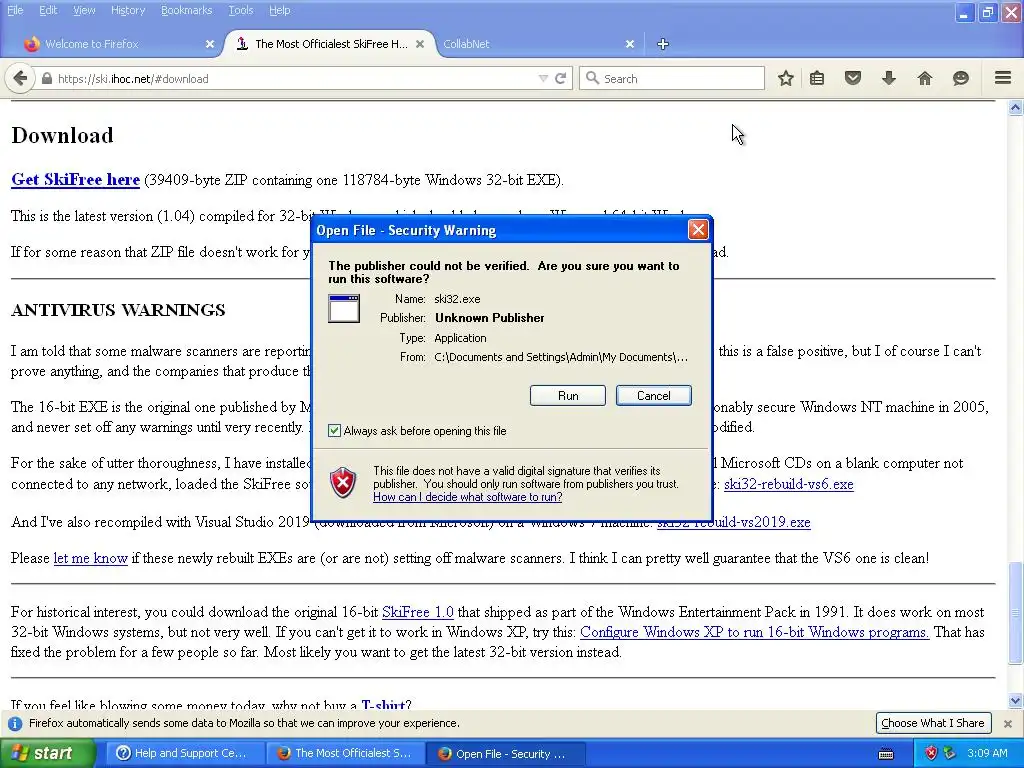
Task: Click the red shield warning icon in the dialog
Action: point(343,483)
